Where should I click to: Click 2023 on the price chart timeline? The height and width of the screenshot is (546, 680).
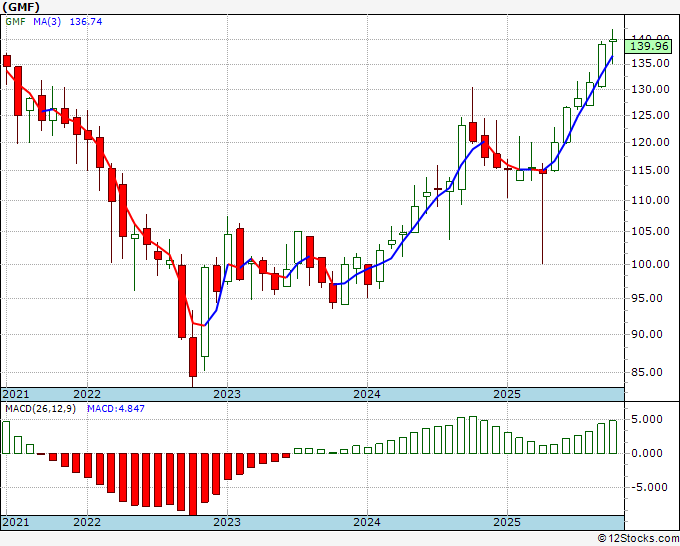[227, 394]
